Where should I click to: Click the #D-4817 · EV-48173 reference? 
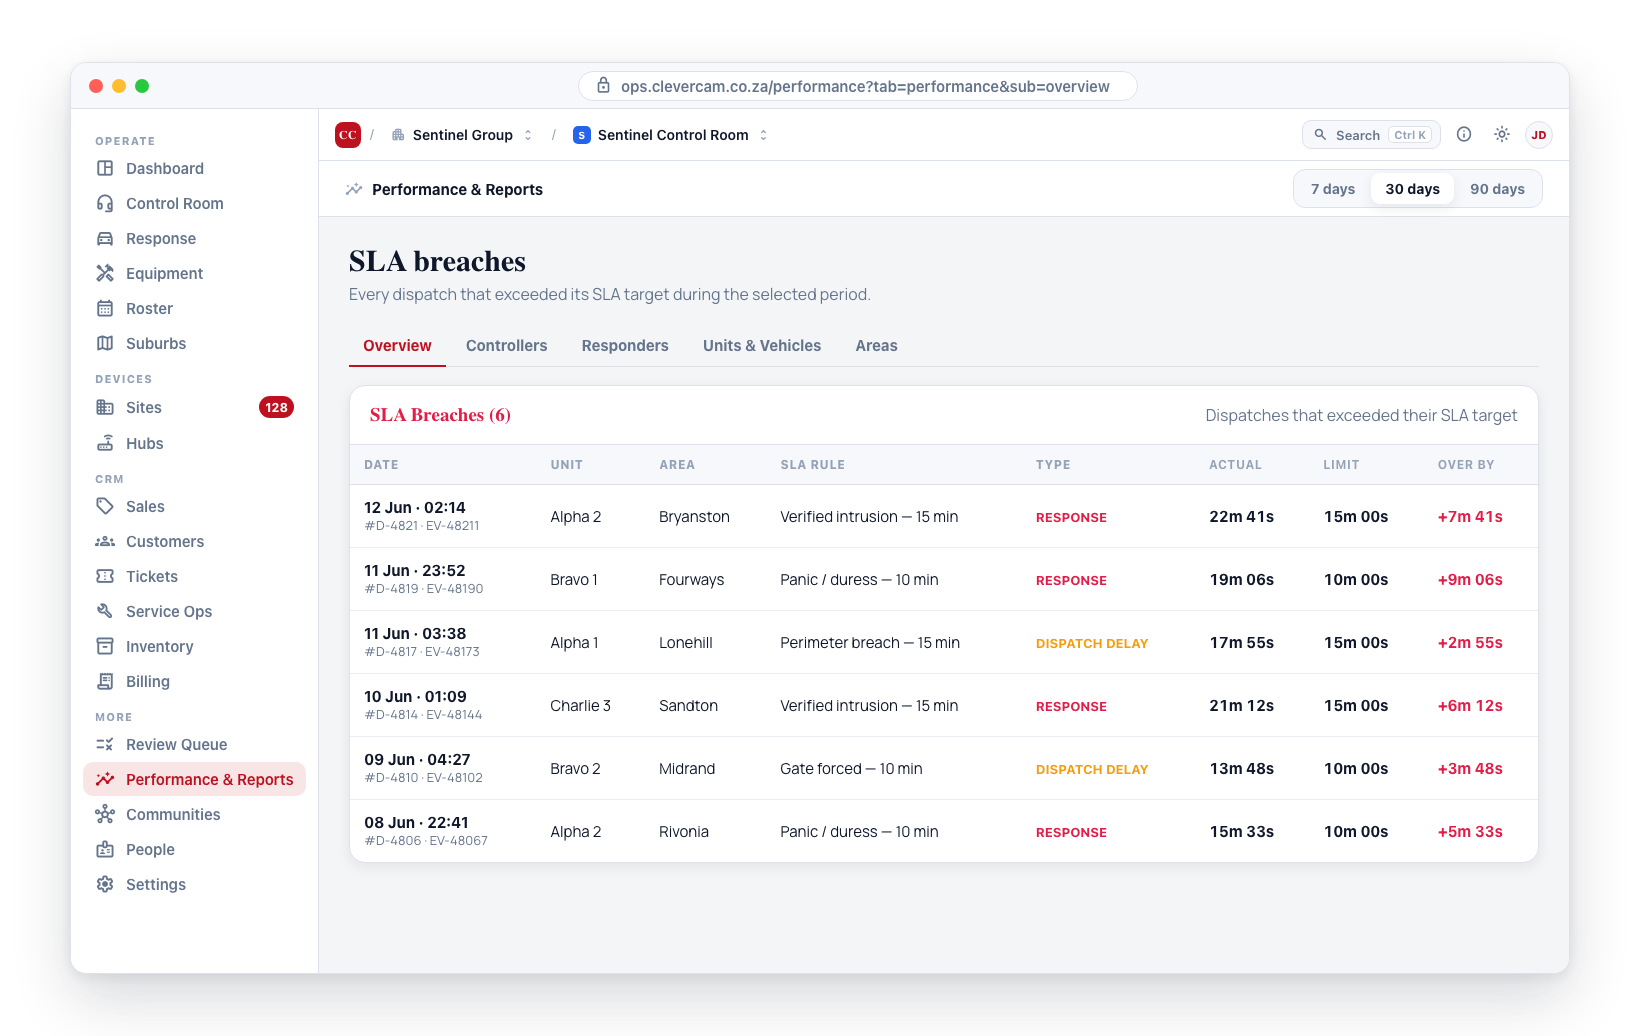click(x=422, y=652)
